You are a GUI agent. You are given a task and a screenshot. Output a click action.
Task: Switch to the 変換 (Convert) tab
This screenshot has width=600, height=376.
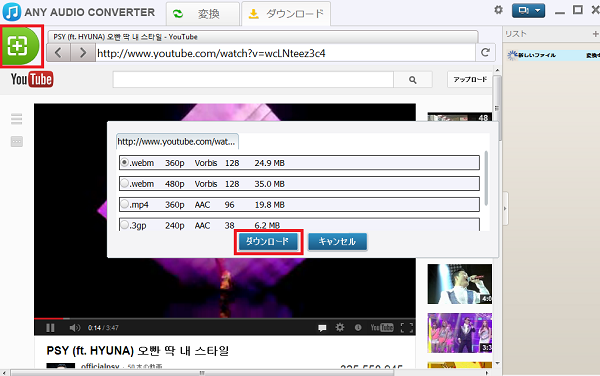(203, 14)
